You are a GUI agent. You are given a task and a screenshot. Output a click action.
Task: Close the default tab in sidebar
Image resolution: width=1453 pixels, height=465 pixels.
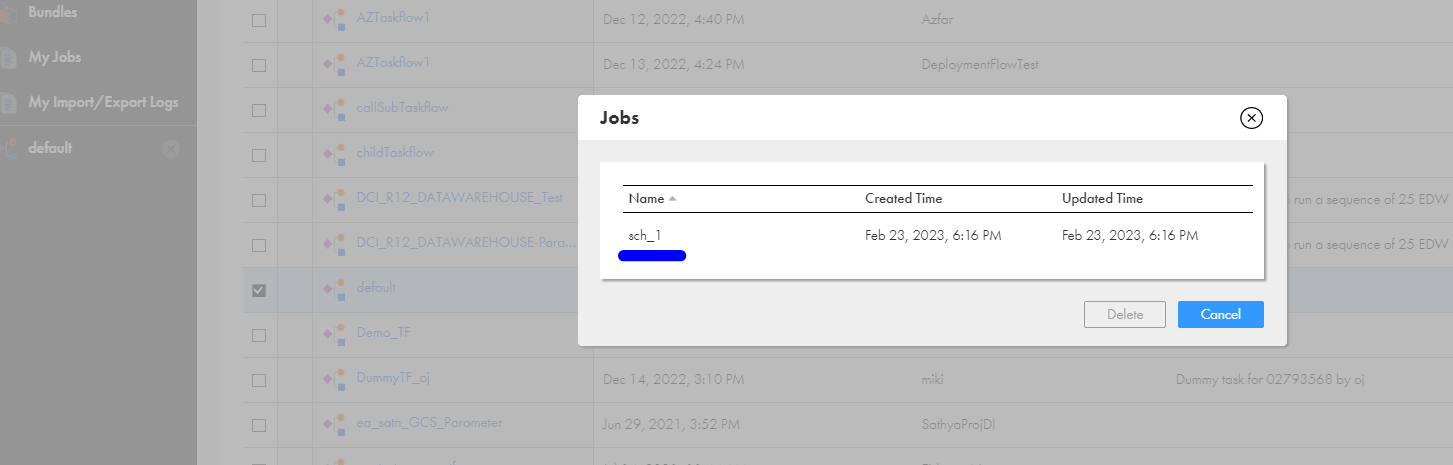coord(171,149)
